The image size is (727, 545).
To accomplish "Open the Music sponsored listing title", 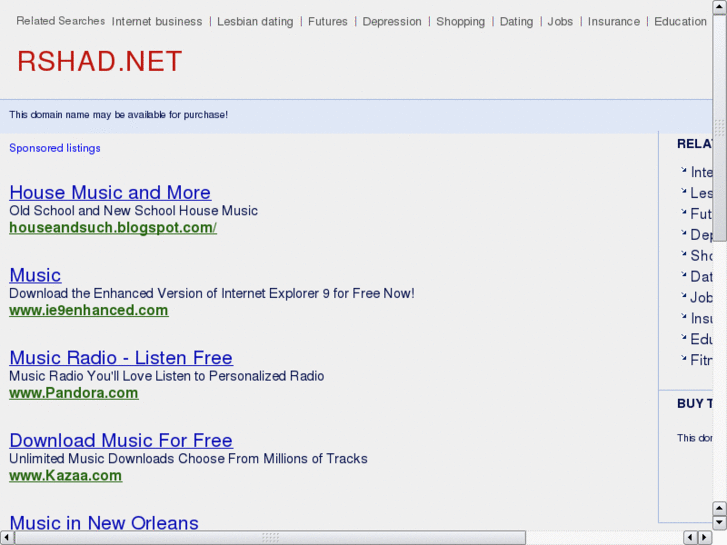I will [x=35, y=275].
